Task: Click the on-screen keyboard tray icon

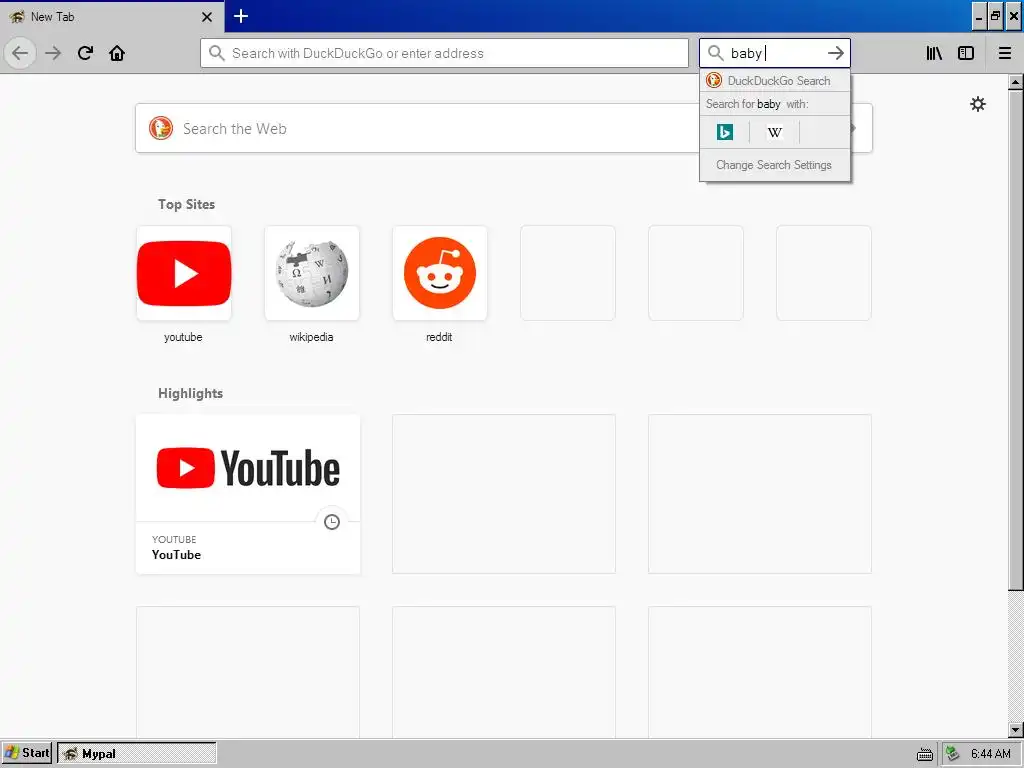Action: pos(925,754)
